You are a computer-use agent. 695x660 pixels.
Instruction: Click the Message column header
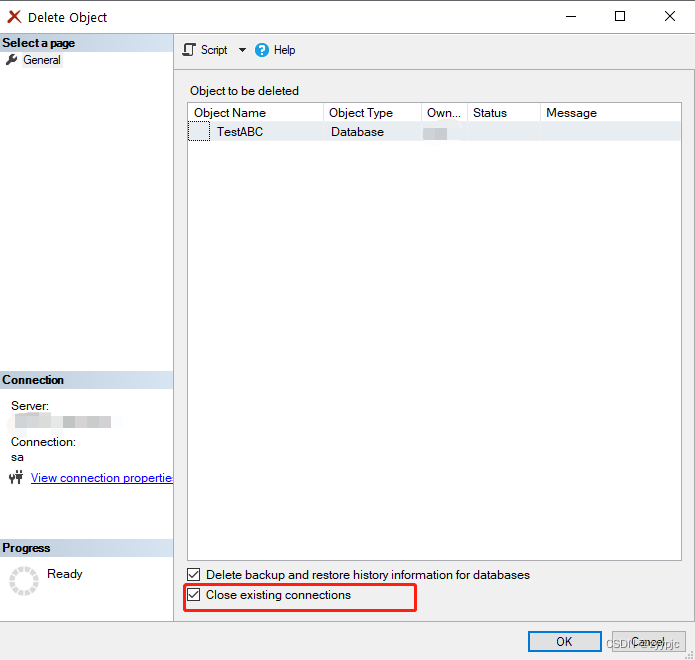coord(611,113)
